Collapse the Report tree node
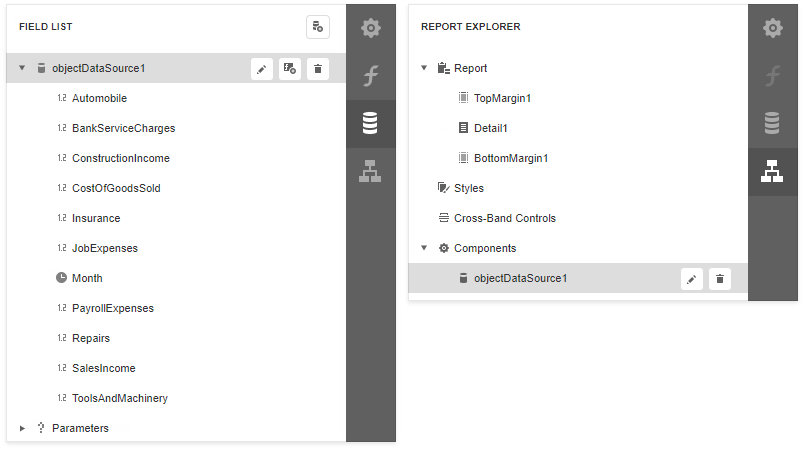 pos(424,68)
